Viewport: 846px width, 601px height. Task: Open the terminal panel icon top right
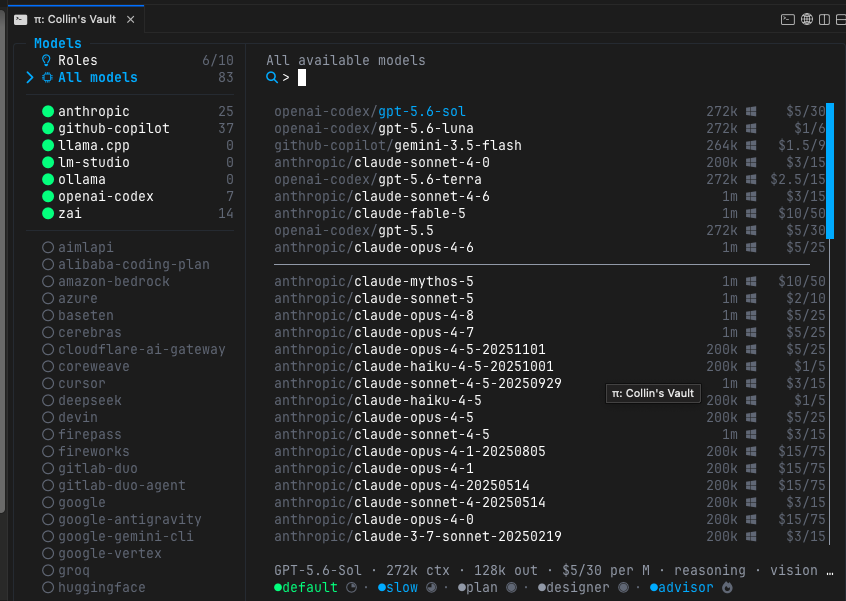(x=788, y=19)
